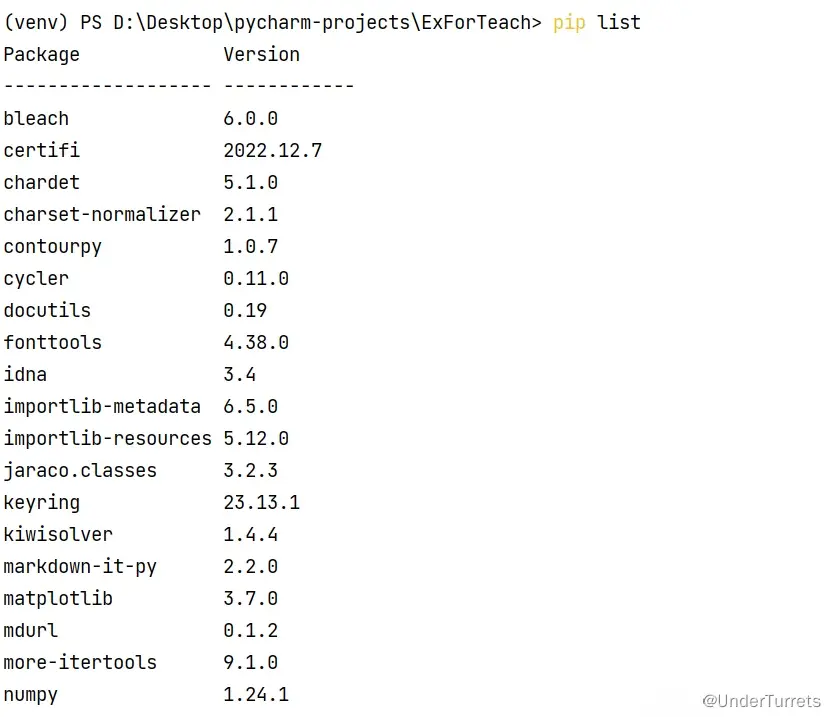Click the 'importlib-resources' package entry
Viewport: 836px width, 717px height.
click(x=107, y=438)
